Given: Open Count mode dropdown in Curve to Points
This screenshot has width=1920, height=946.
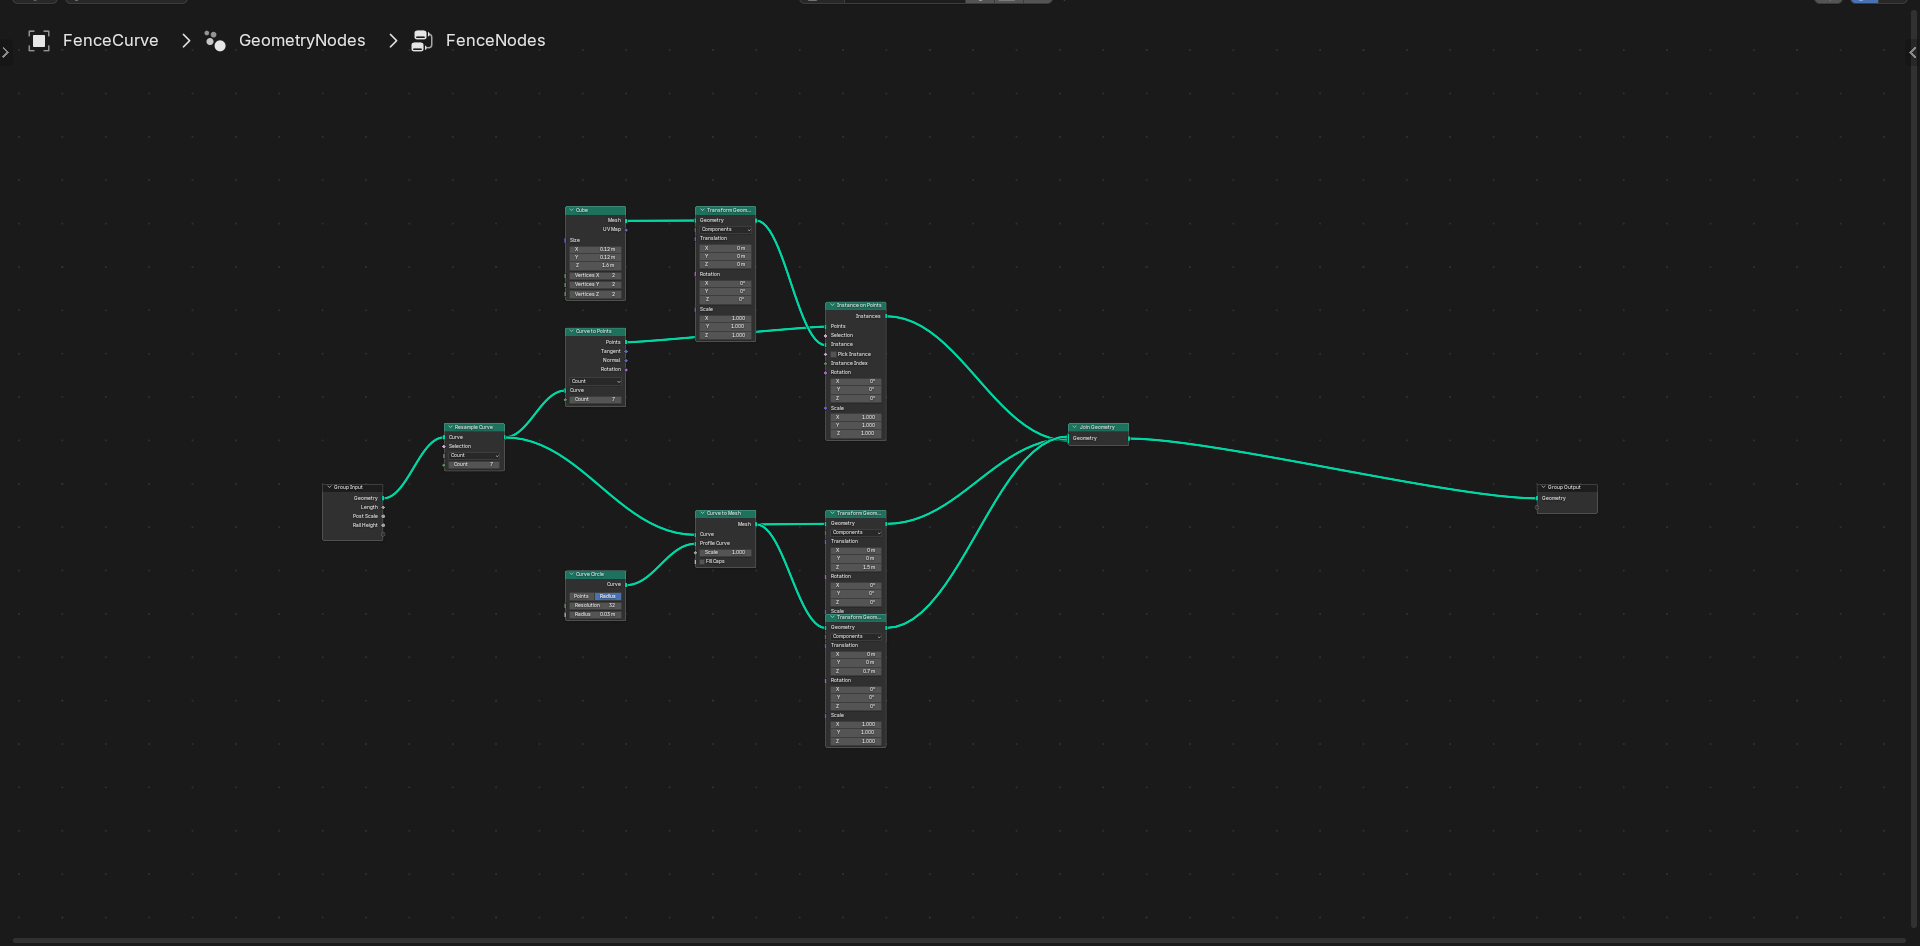Looking at the screenshot, I should (x=596, y=381).
